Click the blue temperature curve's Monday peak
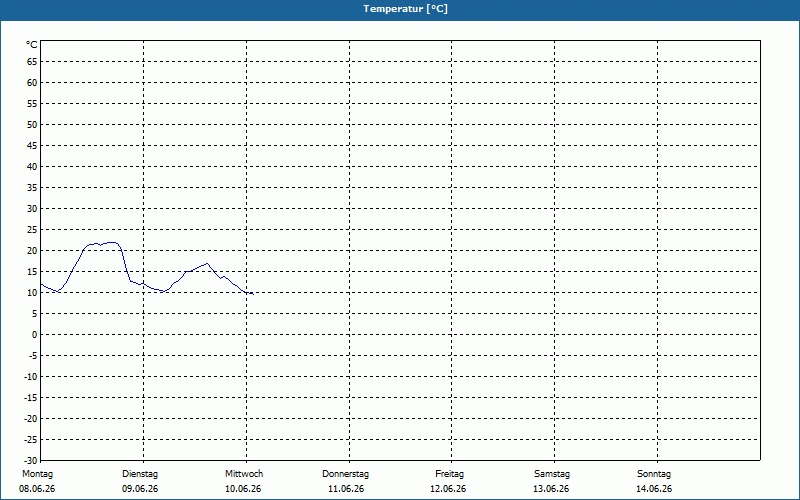800x500 pixels. [x=112, y=242]
